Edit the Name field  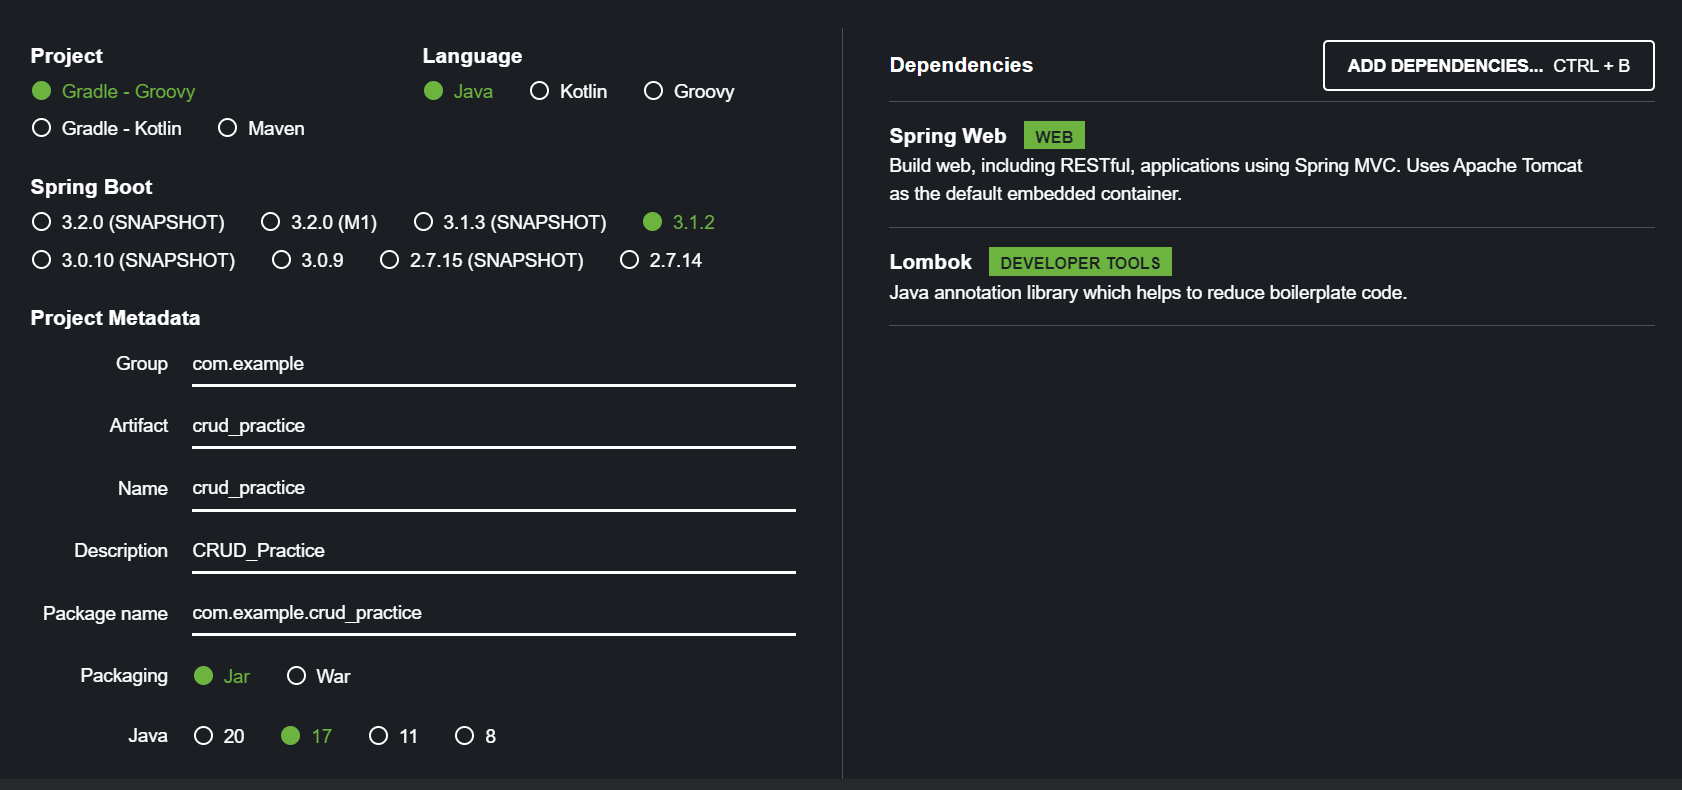click(x=494, y=488)
